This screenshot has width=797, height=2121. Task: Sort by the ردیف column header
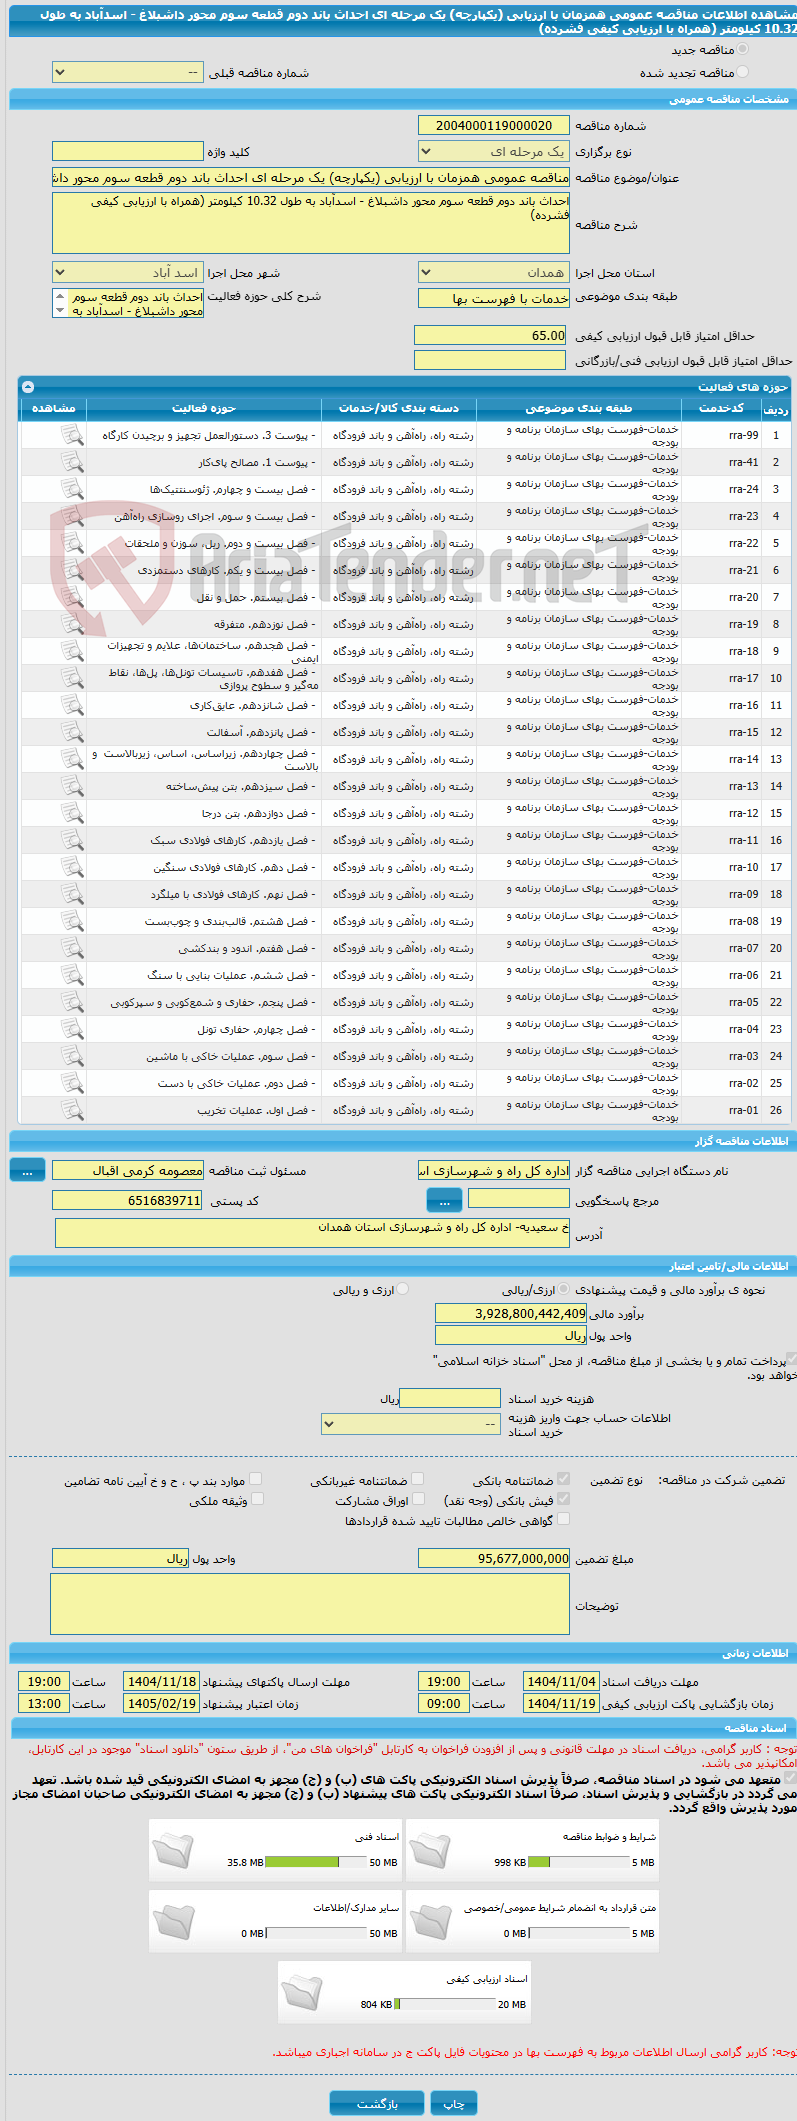click(x=775, y=408)
